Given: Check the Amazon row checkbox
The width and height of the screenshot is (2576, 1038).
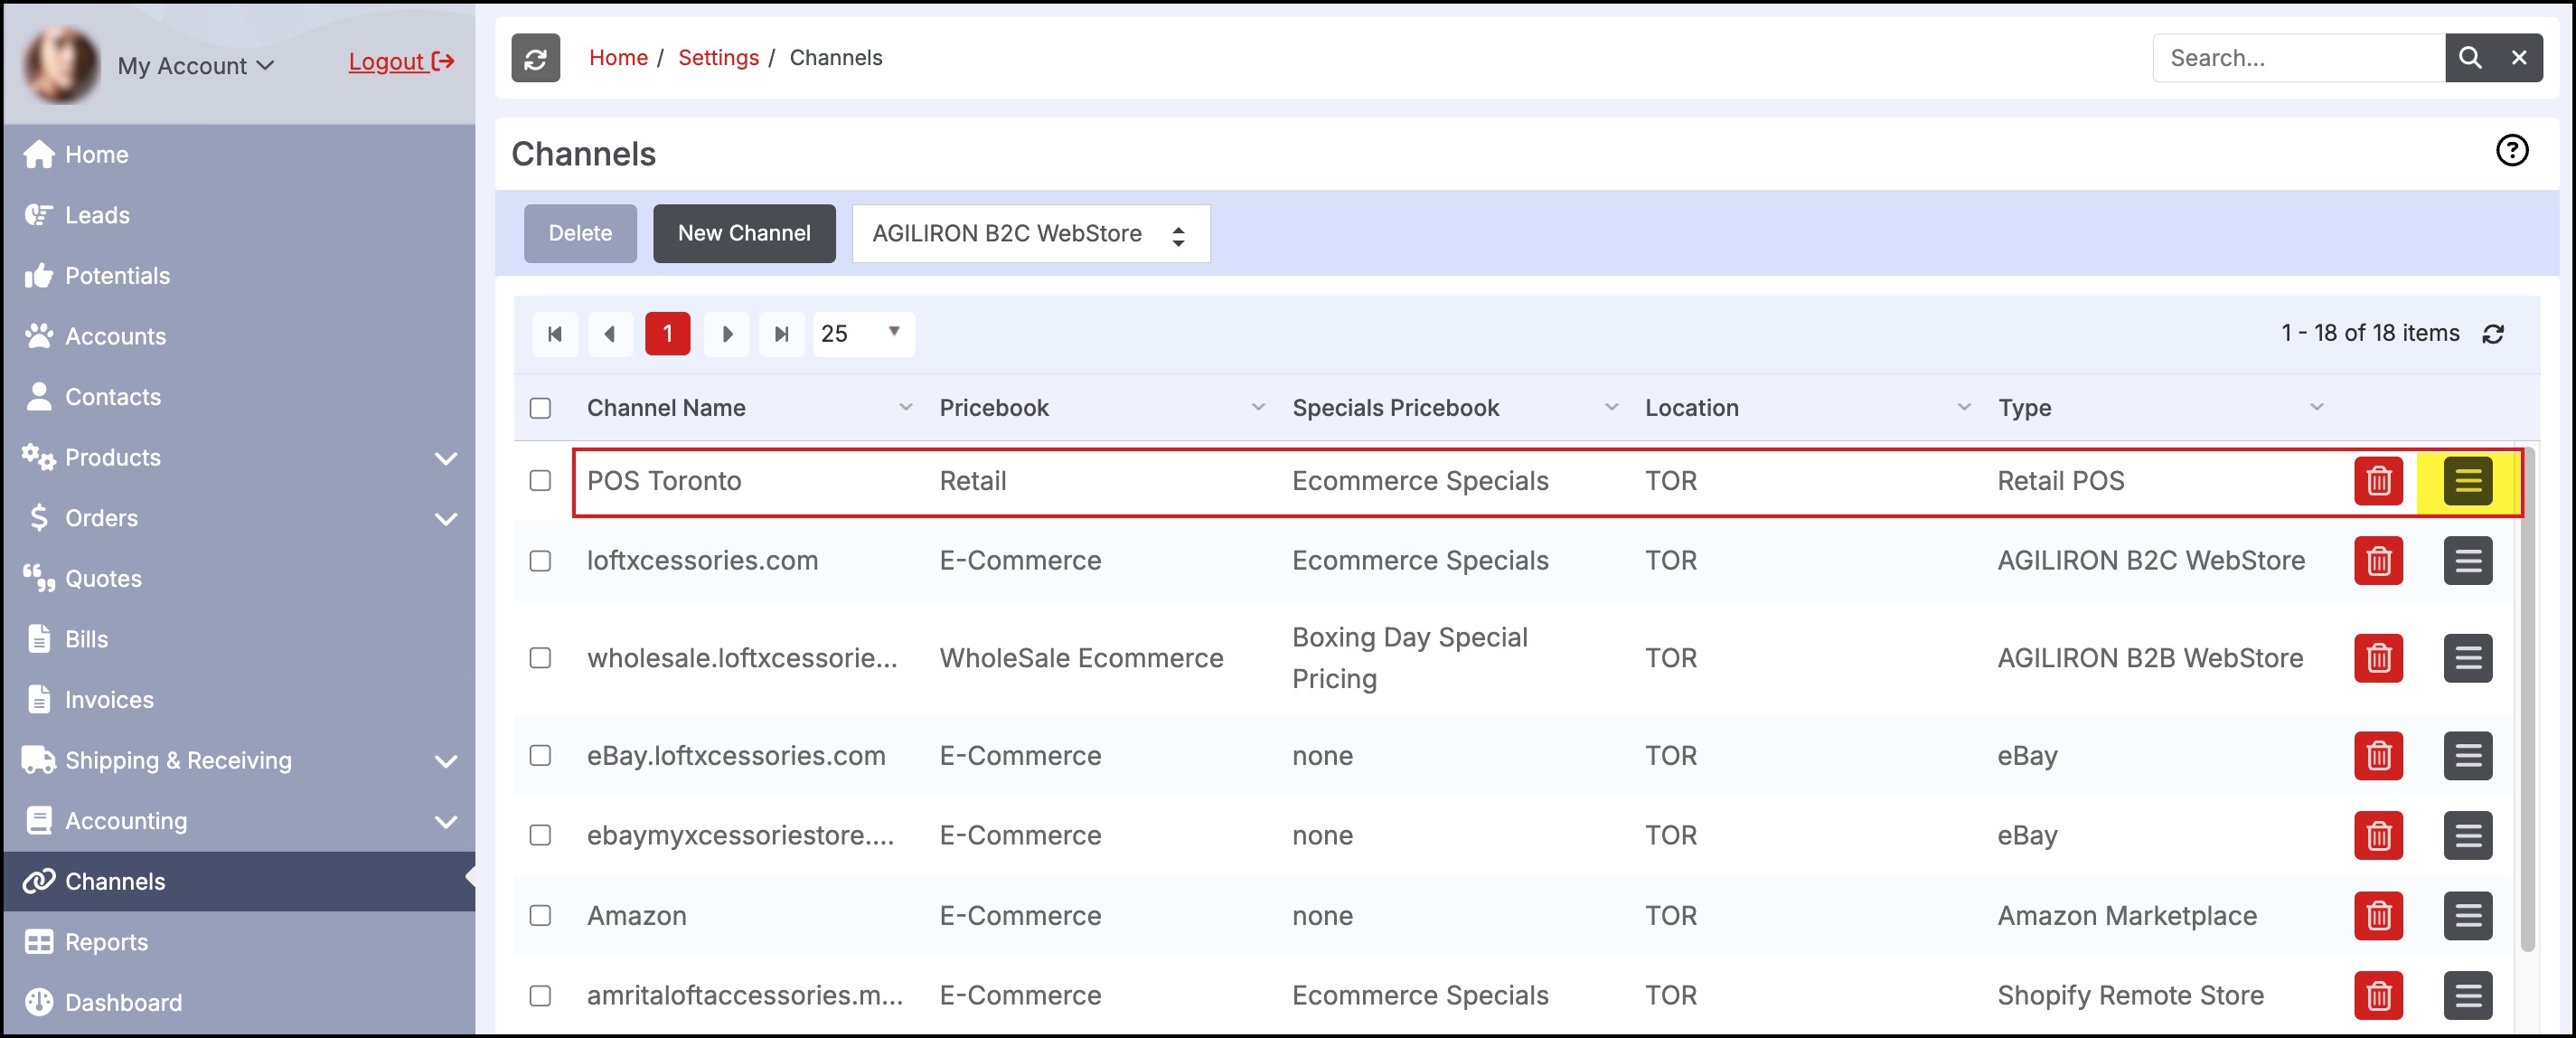Looking at the screenshot, I should (540, 916).
